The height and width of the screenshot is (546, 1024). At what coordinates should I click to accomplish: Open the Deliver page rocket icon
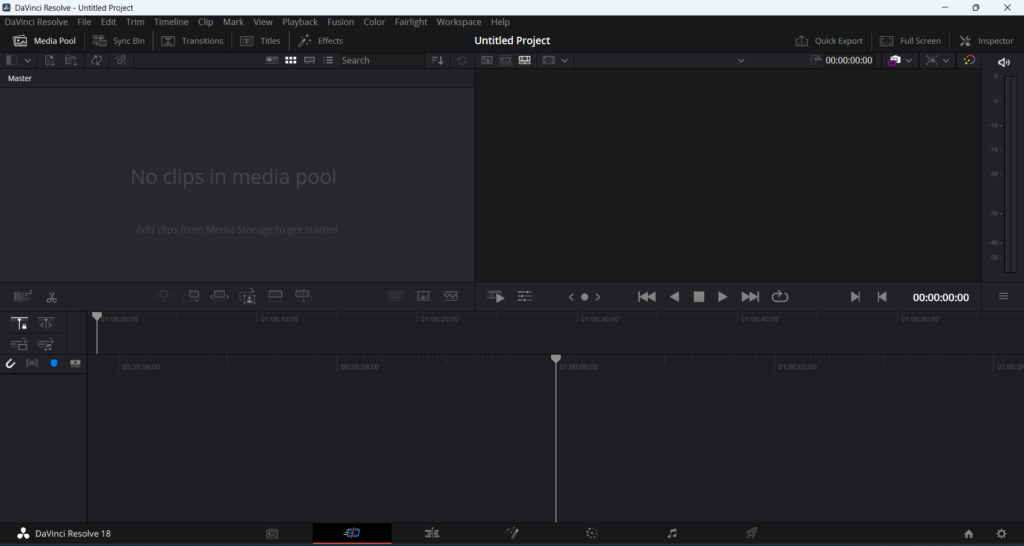coord(751,533)
